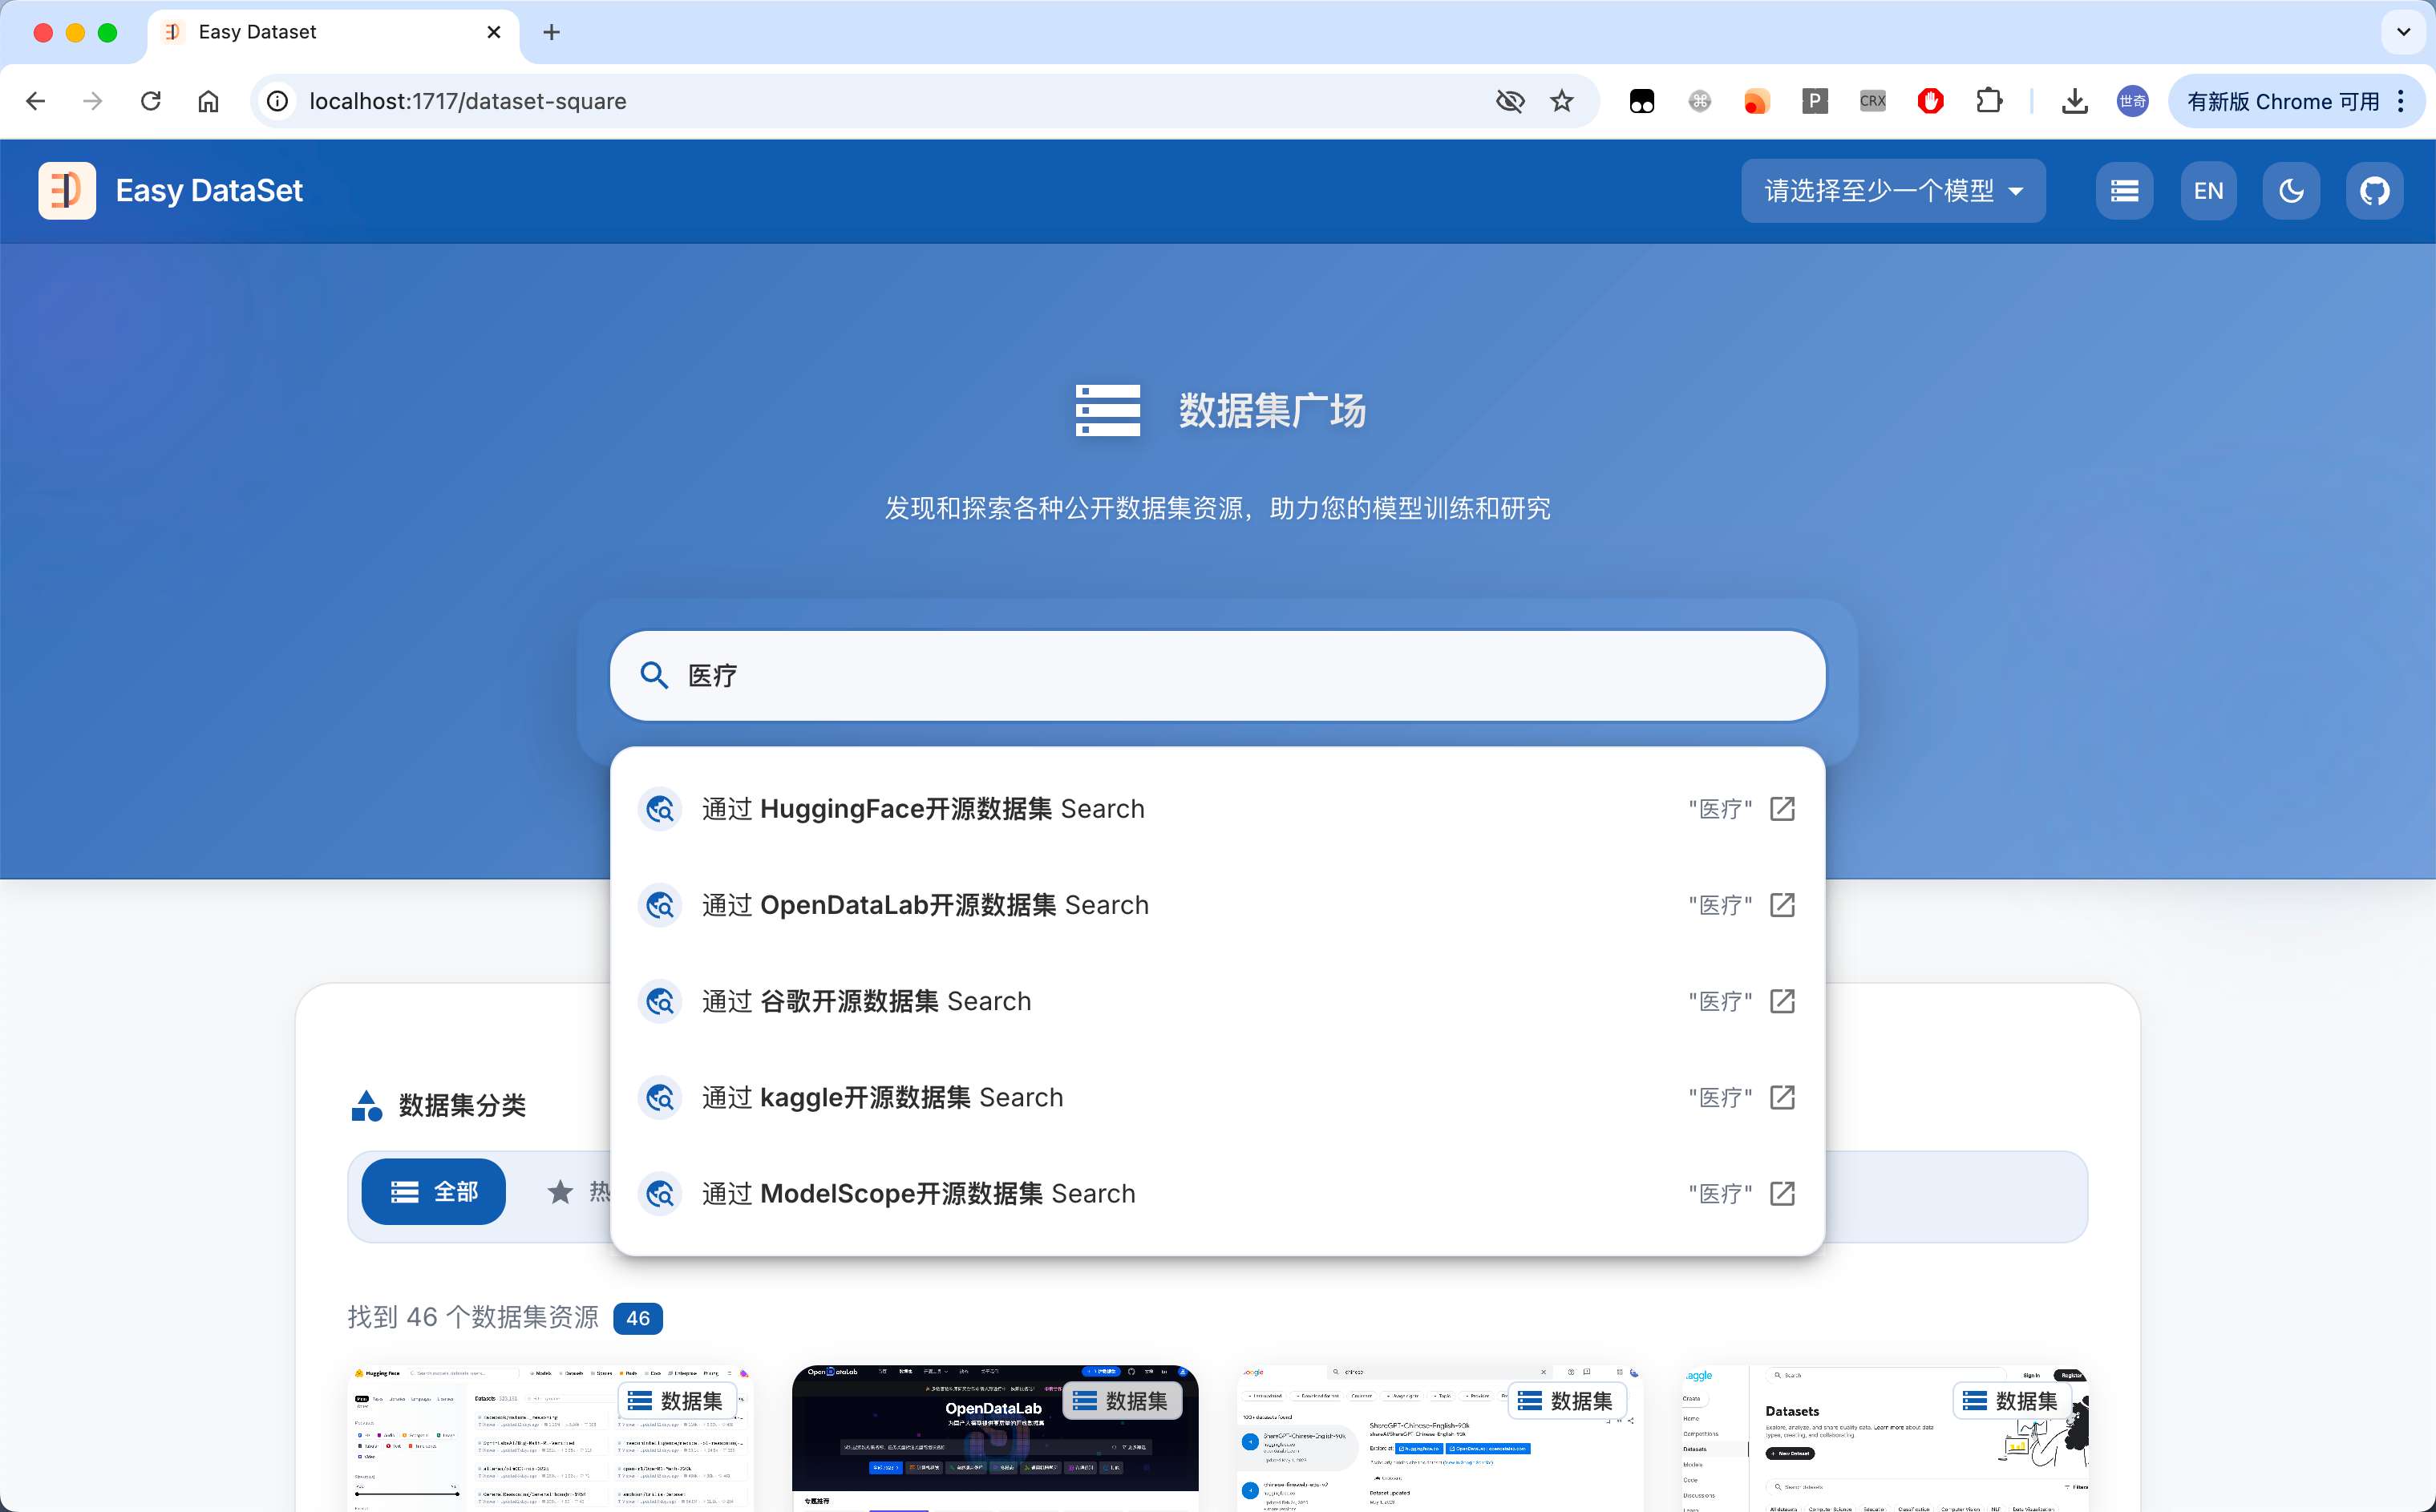The height and width of the screenshot is (1512, 2436).
Task: Open the HuggingFace search result in new tab
Action: pyautogui.click(x=1784, y=808)
